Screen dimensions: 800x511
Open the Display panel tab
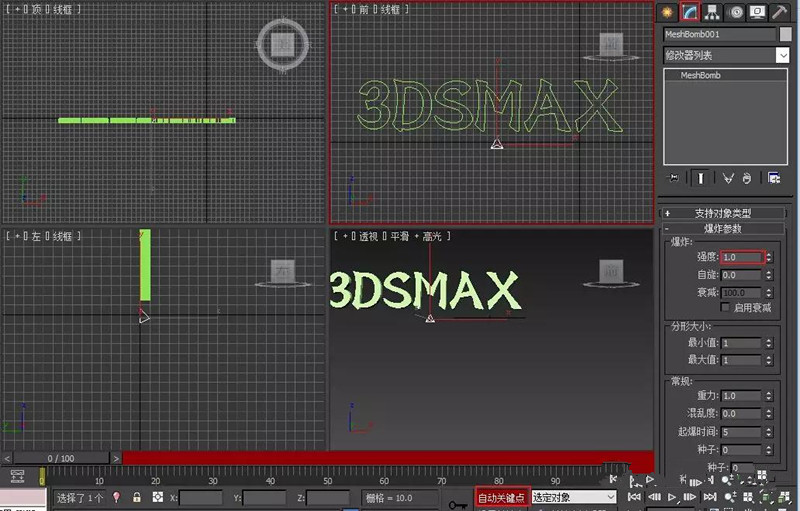(x=757, y=11)
